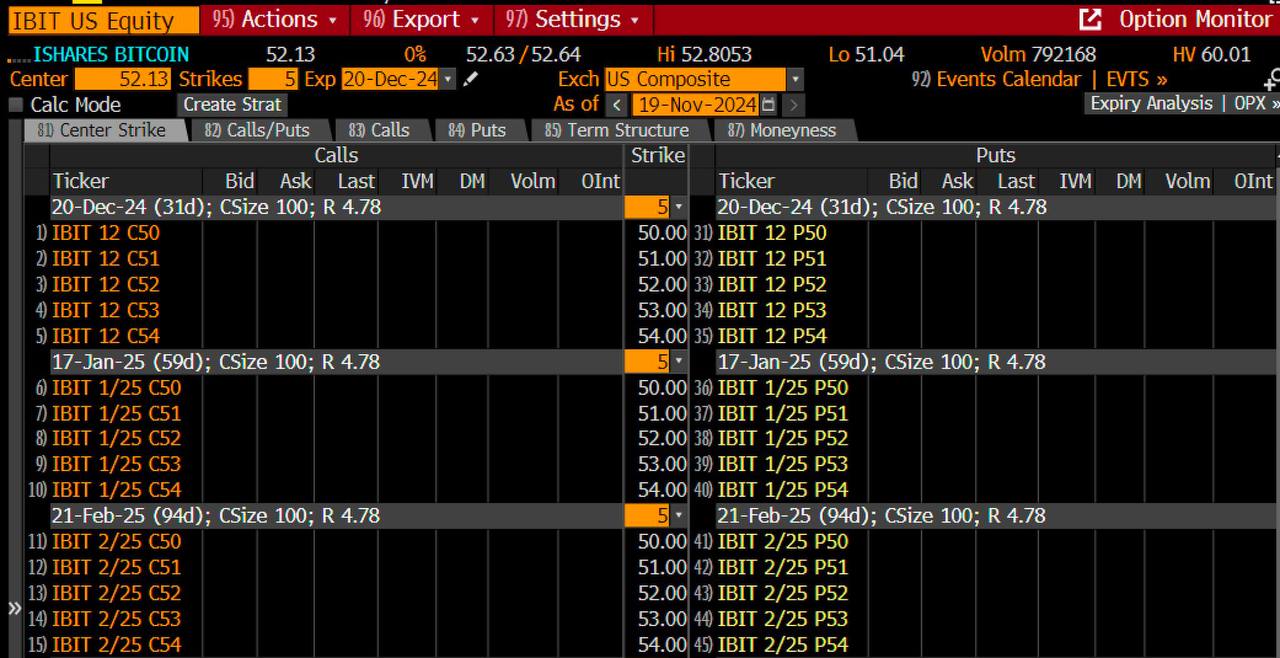Click the Strikes 5 input field

coord(273,79)
